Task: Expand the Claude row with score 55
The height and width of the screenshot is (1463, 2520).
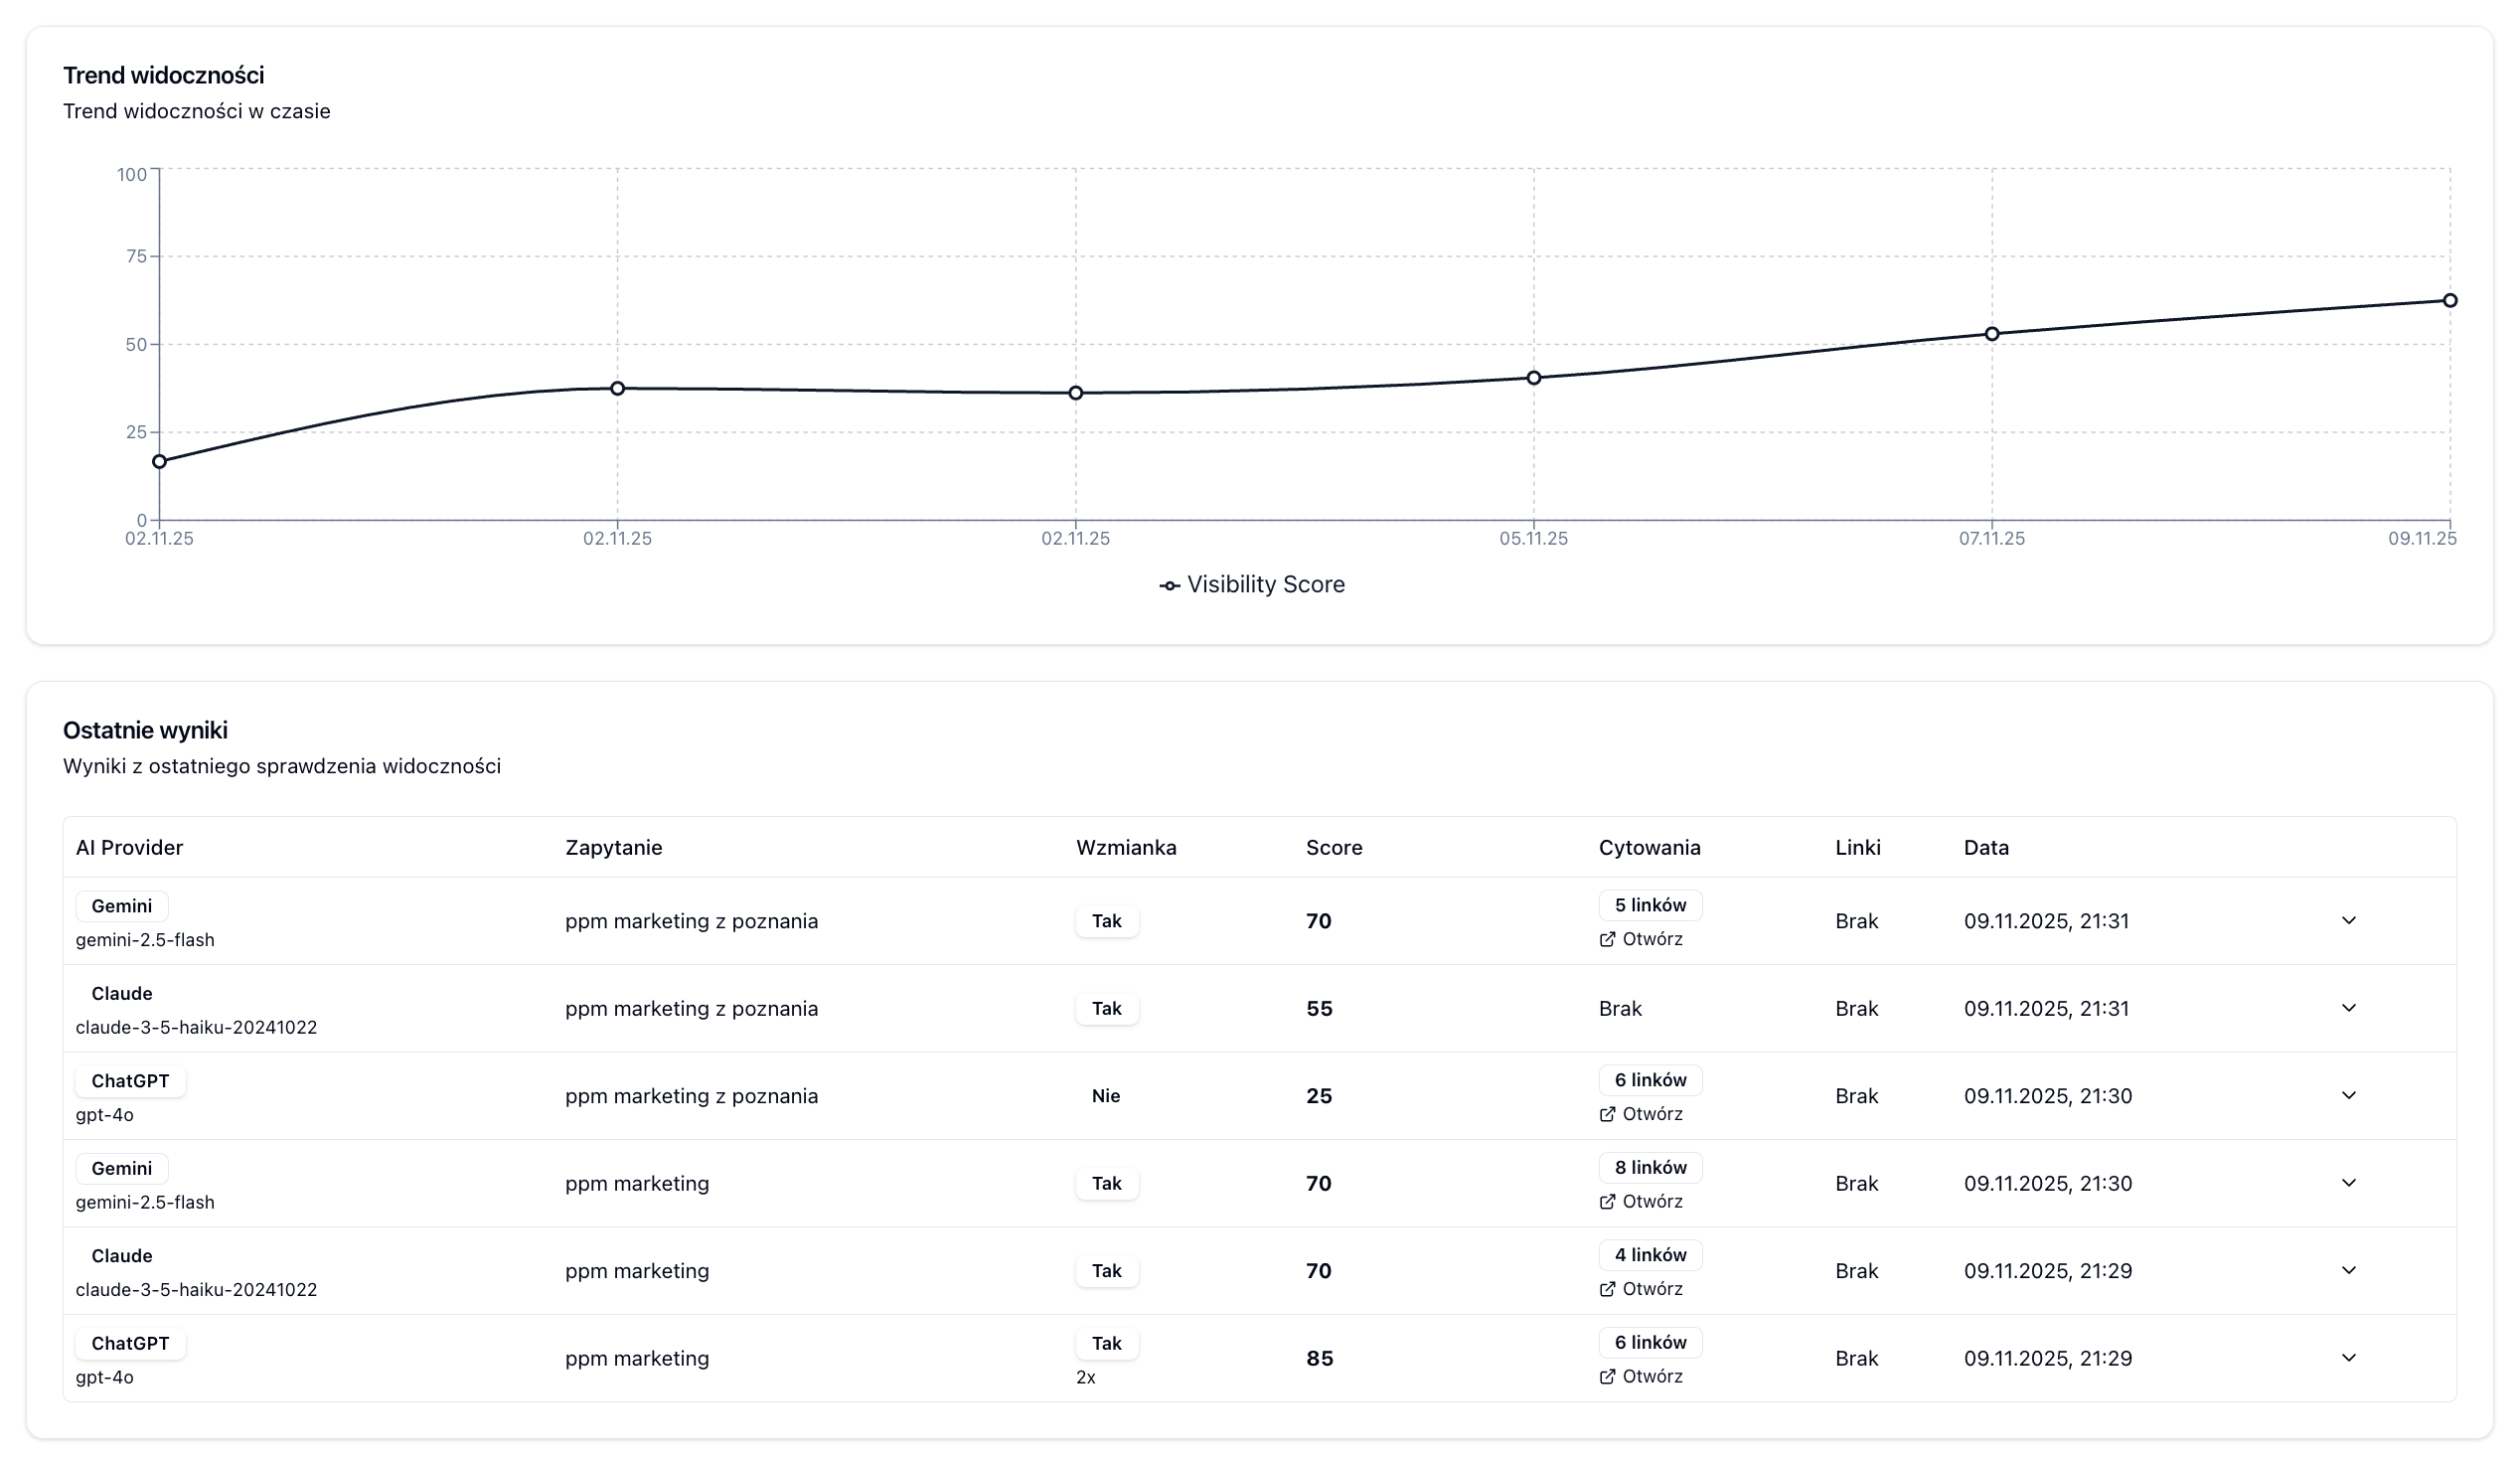Action: click(2351, 1008)
